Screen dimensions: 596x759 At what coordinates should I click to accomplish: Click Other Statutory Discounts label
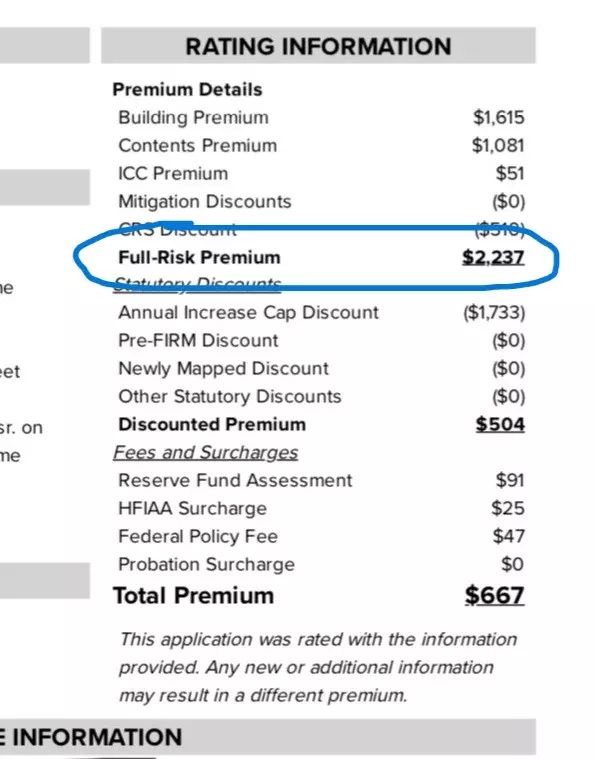pyautogui.click(x=230, y=396)
